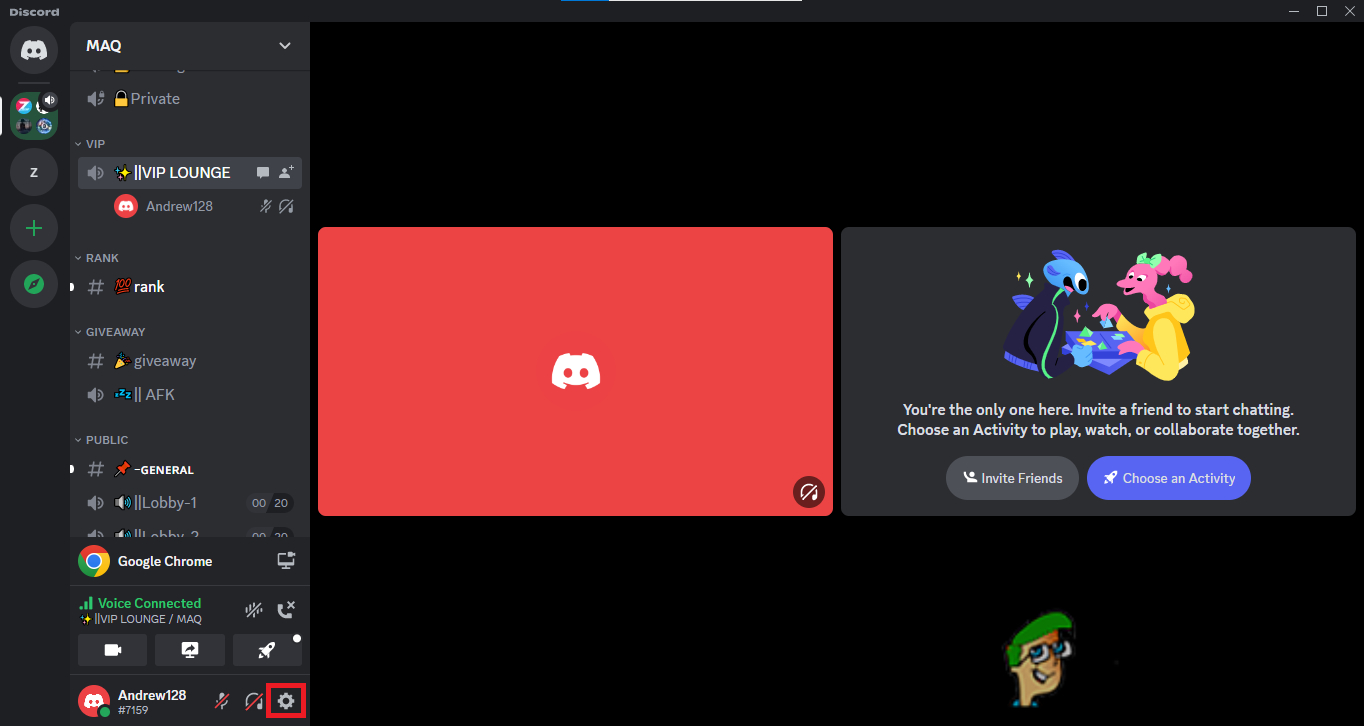Create invite for VIP LOUNGE channel
Viewport: 1364px width, 726px height.
286,172
